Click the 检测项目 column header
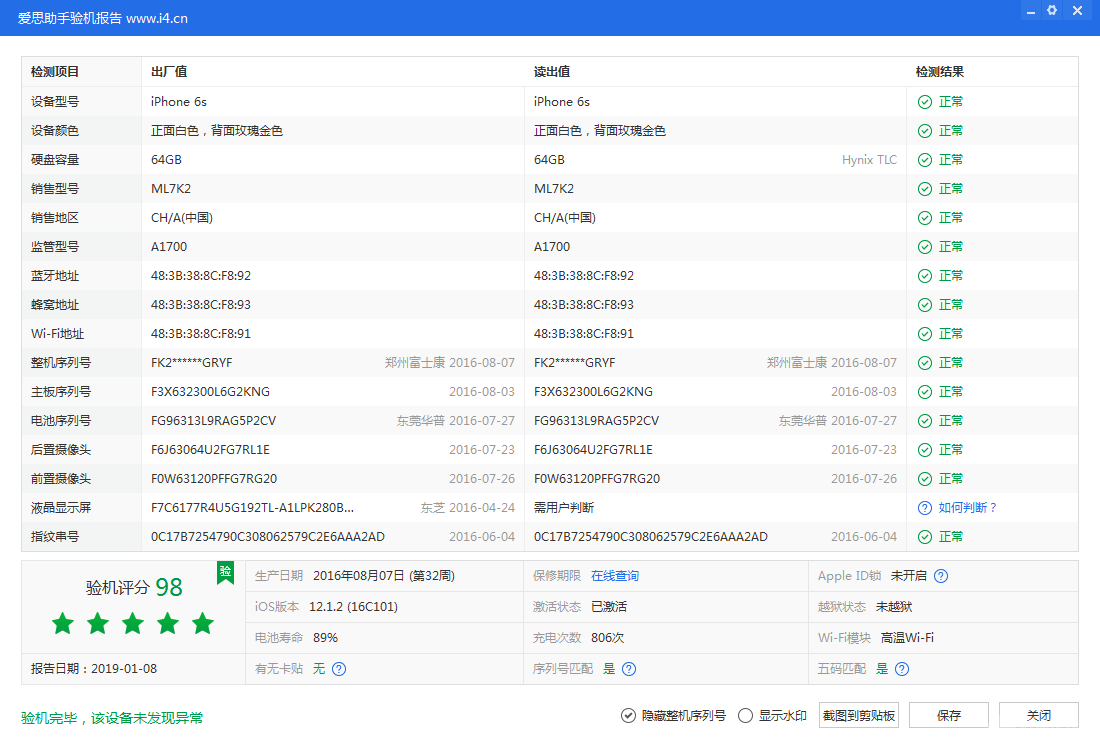The image size is (1100, 749). [x=55, y=72]
